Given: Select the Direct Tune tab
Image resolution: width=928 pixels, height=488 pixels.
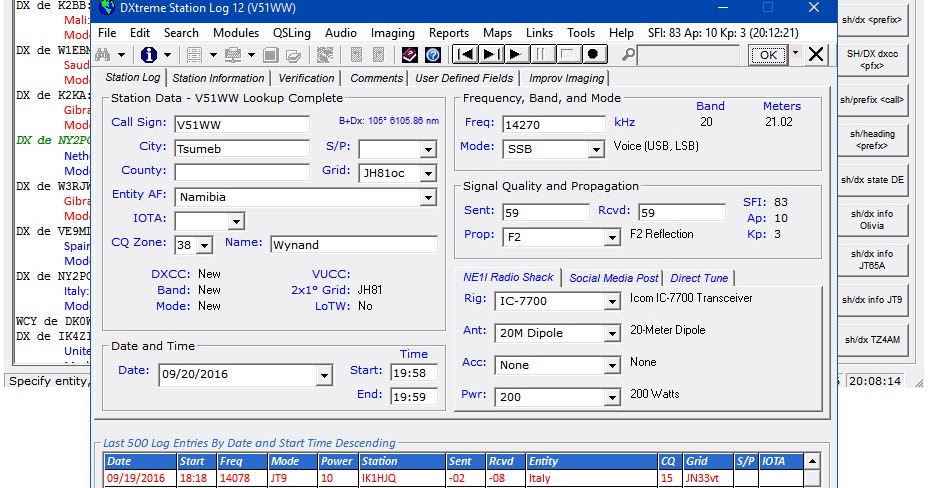Looking at the screenshot, I should [x=699, y=278].
